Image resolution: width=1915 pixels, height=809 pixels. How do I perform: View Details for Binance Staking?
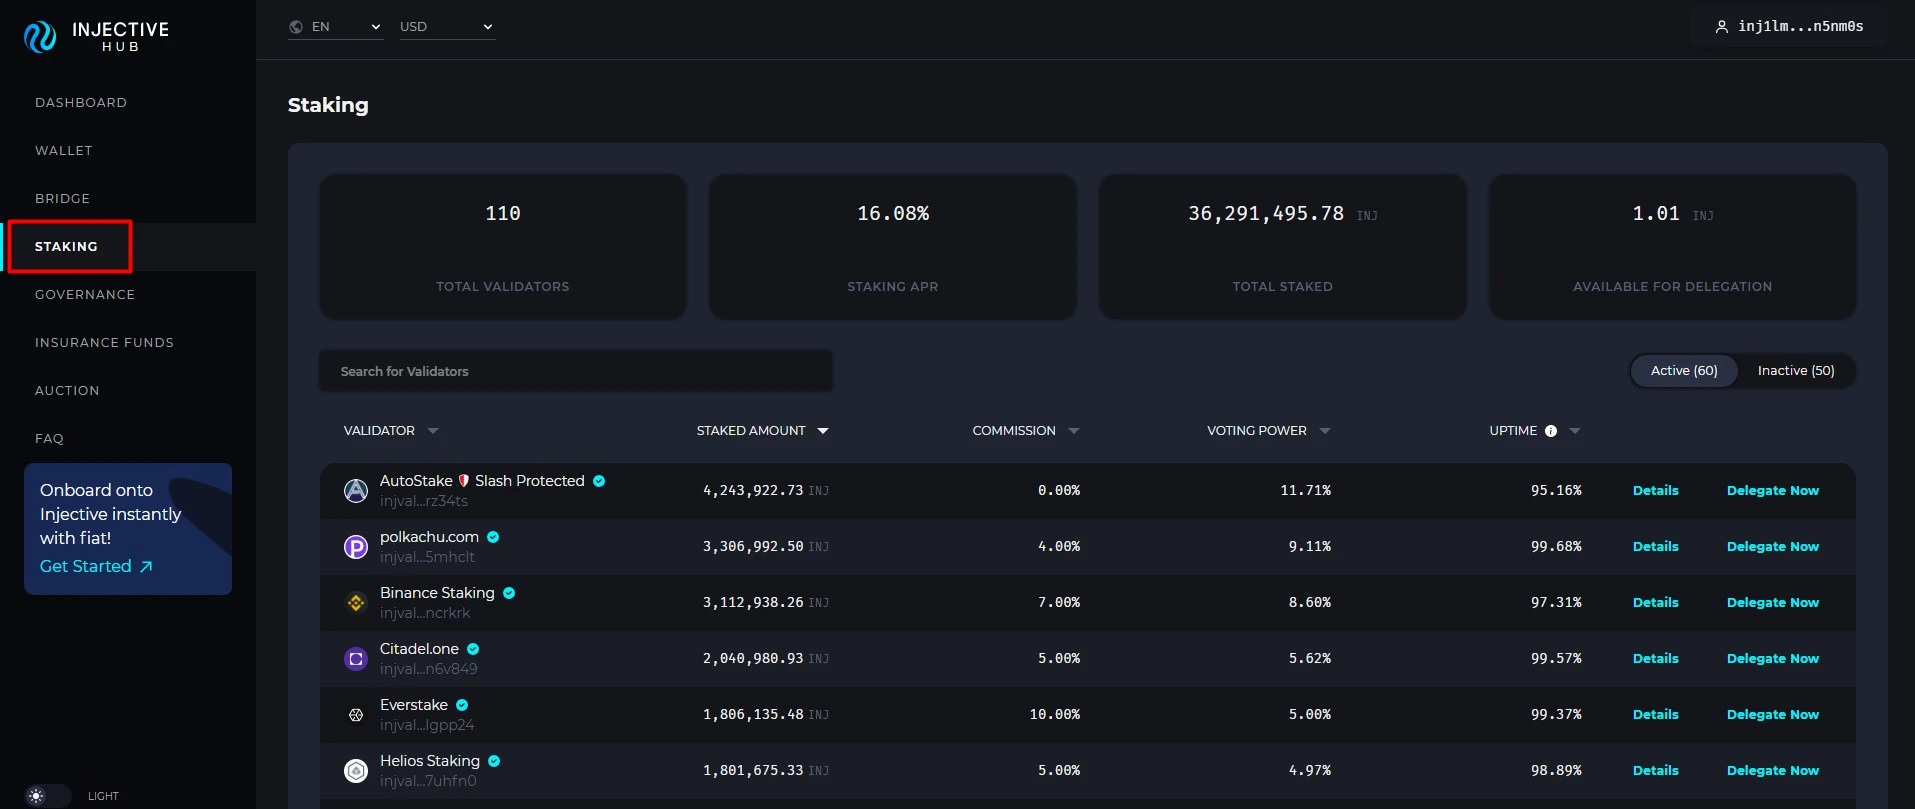click(1656, 603)
